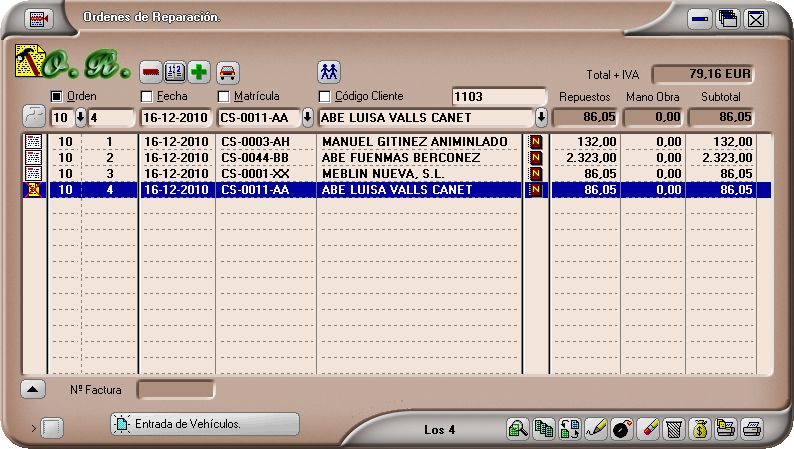Open dropdown arrow beside order series 10
This screenshot has height=449, width=794.
81,117
